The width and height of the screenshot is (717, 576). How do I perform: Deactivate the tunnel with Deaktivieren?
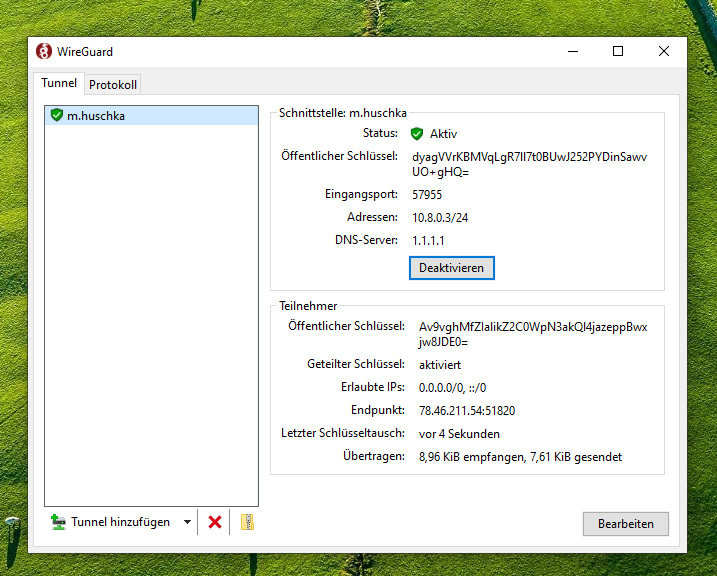click(x=451, y=268)
